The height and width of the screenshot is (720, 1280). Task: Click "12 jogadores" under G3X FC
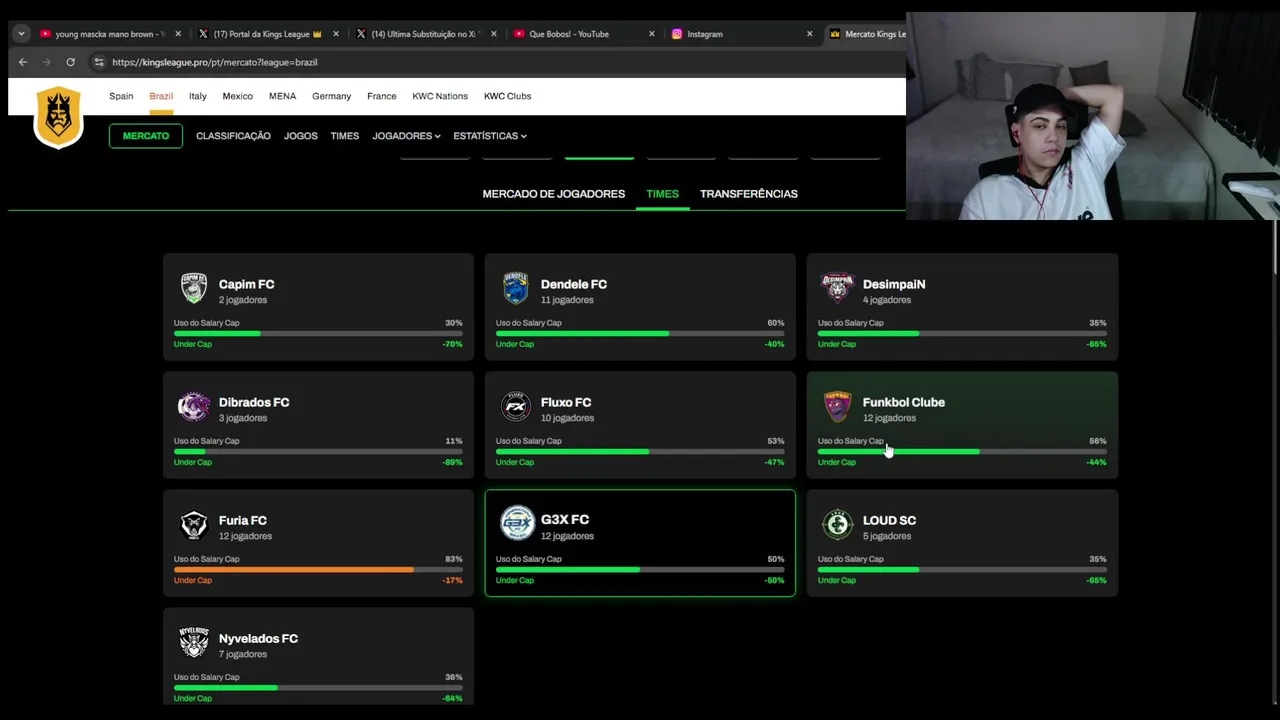pyautogui.click(x=567, y=536)
